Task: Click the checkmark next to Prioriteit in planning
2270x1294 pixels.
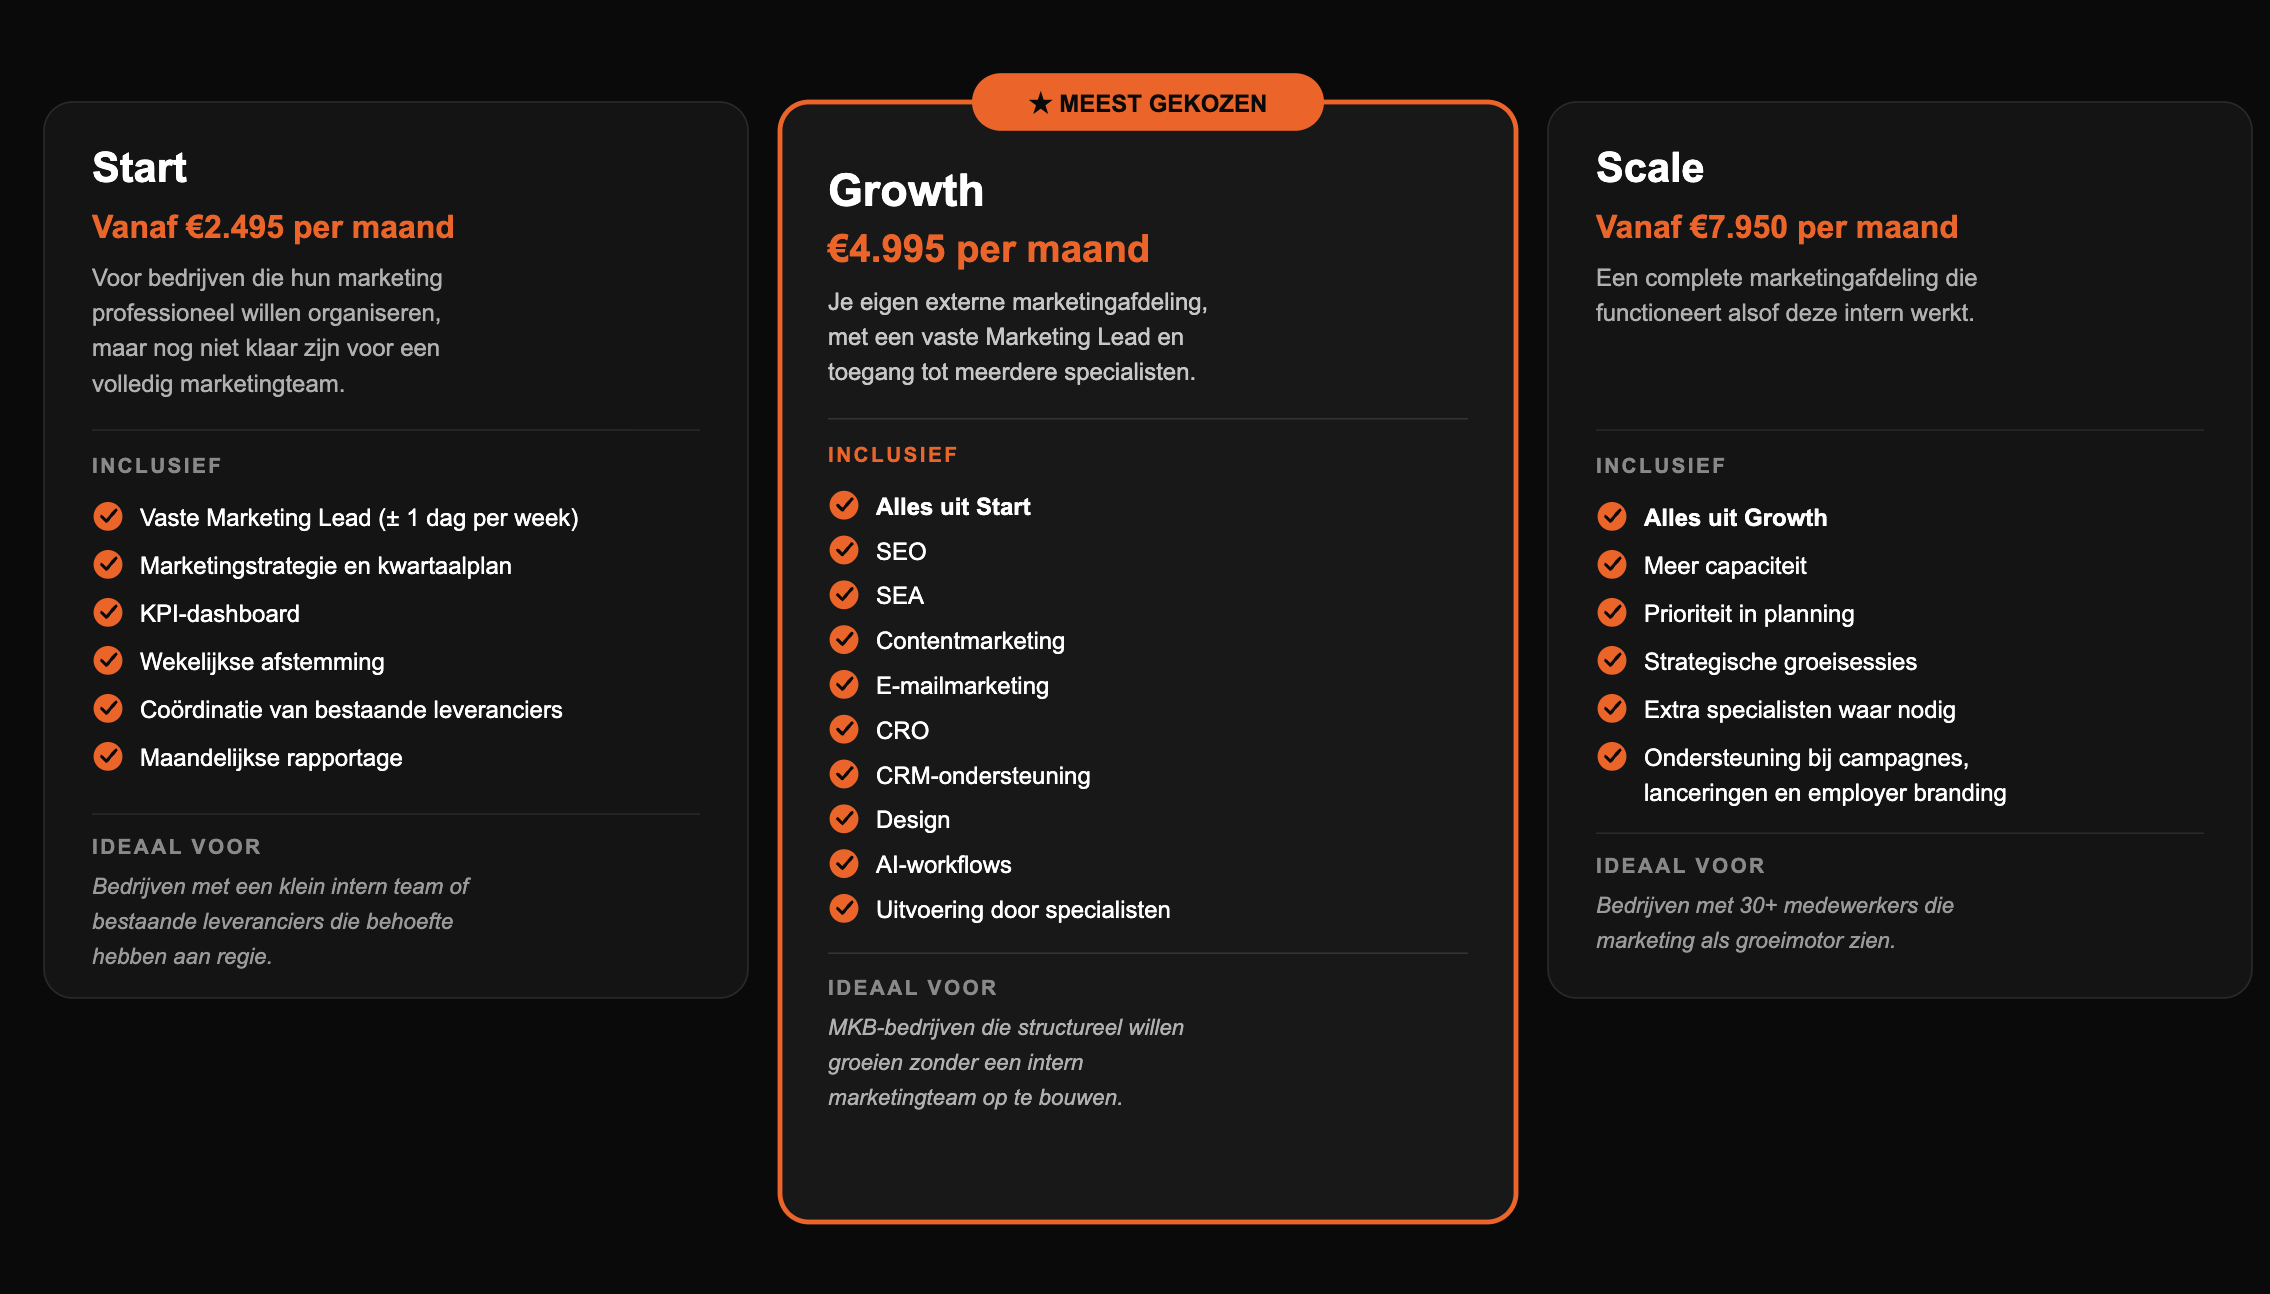Action: (x=1612, y=612)
